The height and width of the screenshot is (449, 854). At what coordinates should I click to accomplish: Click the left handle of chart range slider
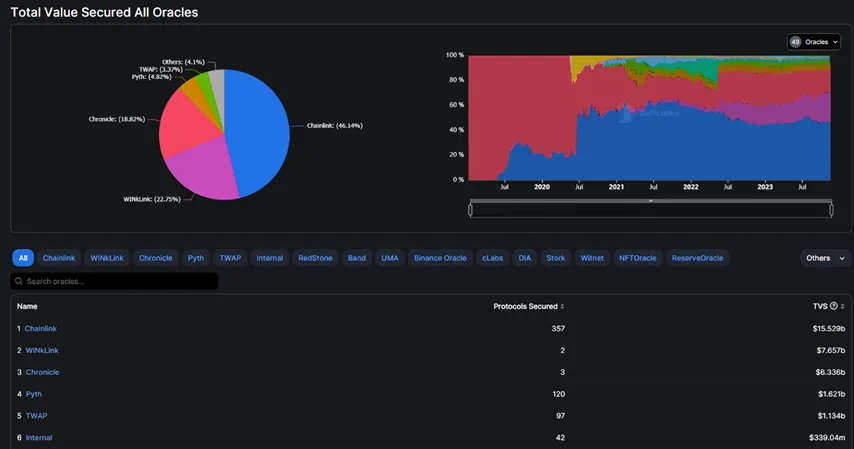[x=471, y=210]
